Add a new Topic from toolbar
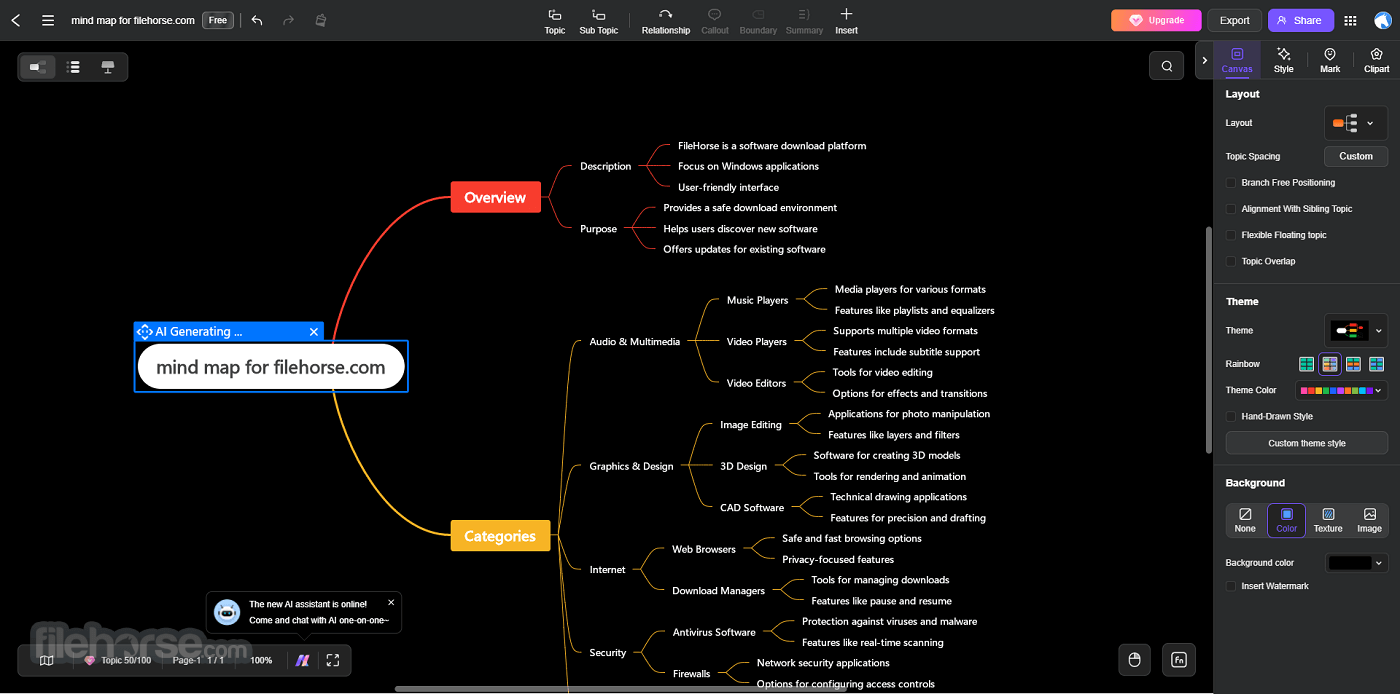 click(x=555, y=21)
